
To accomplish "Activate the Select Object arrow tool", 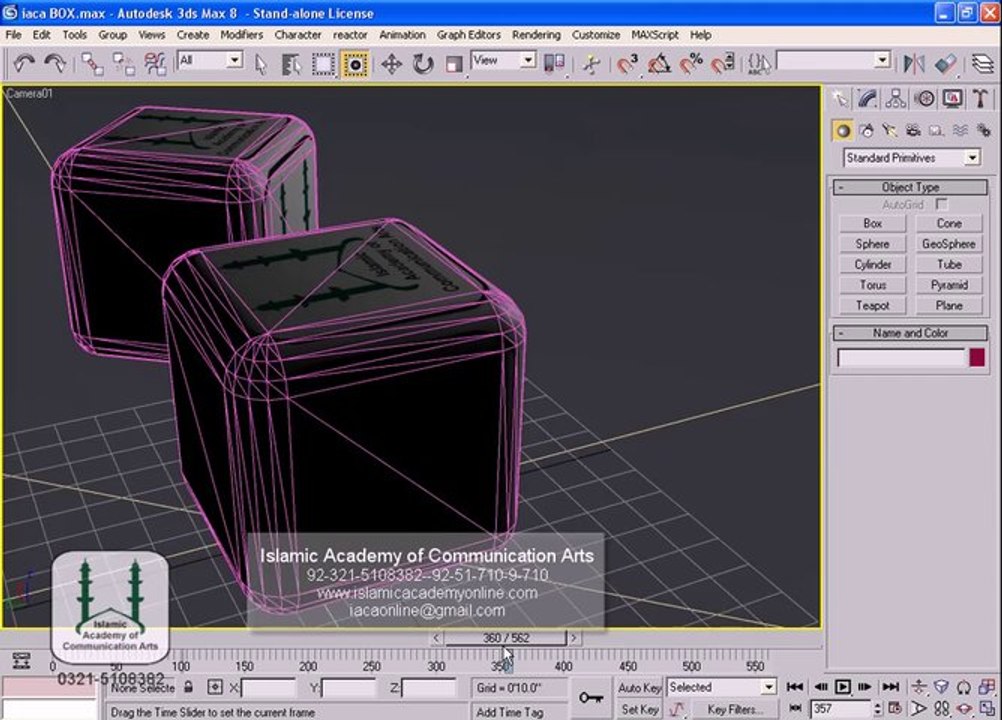I will tap(261, 64).
